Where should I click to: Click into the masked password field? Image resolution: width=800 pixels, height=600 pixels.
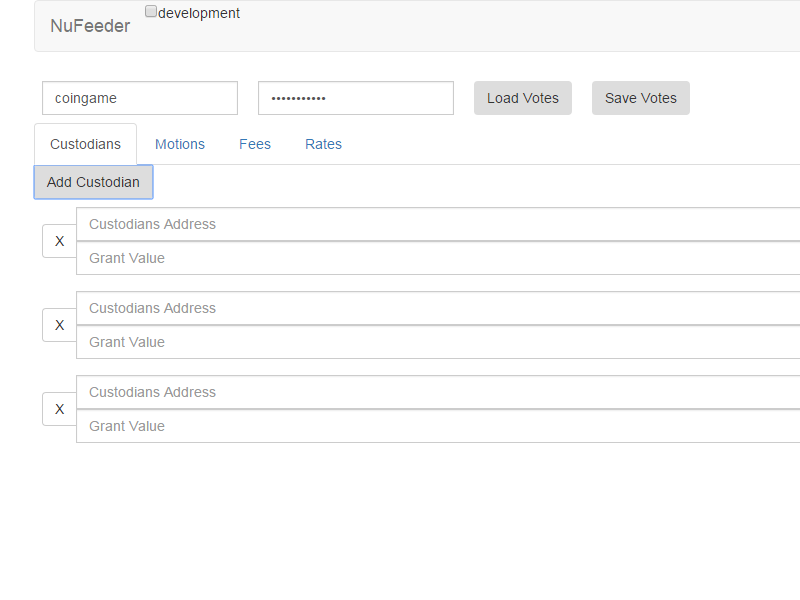356,98
